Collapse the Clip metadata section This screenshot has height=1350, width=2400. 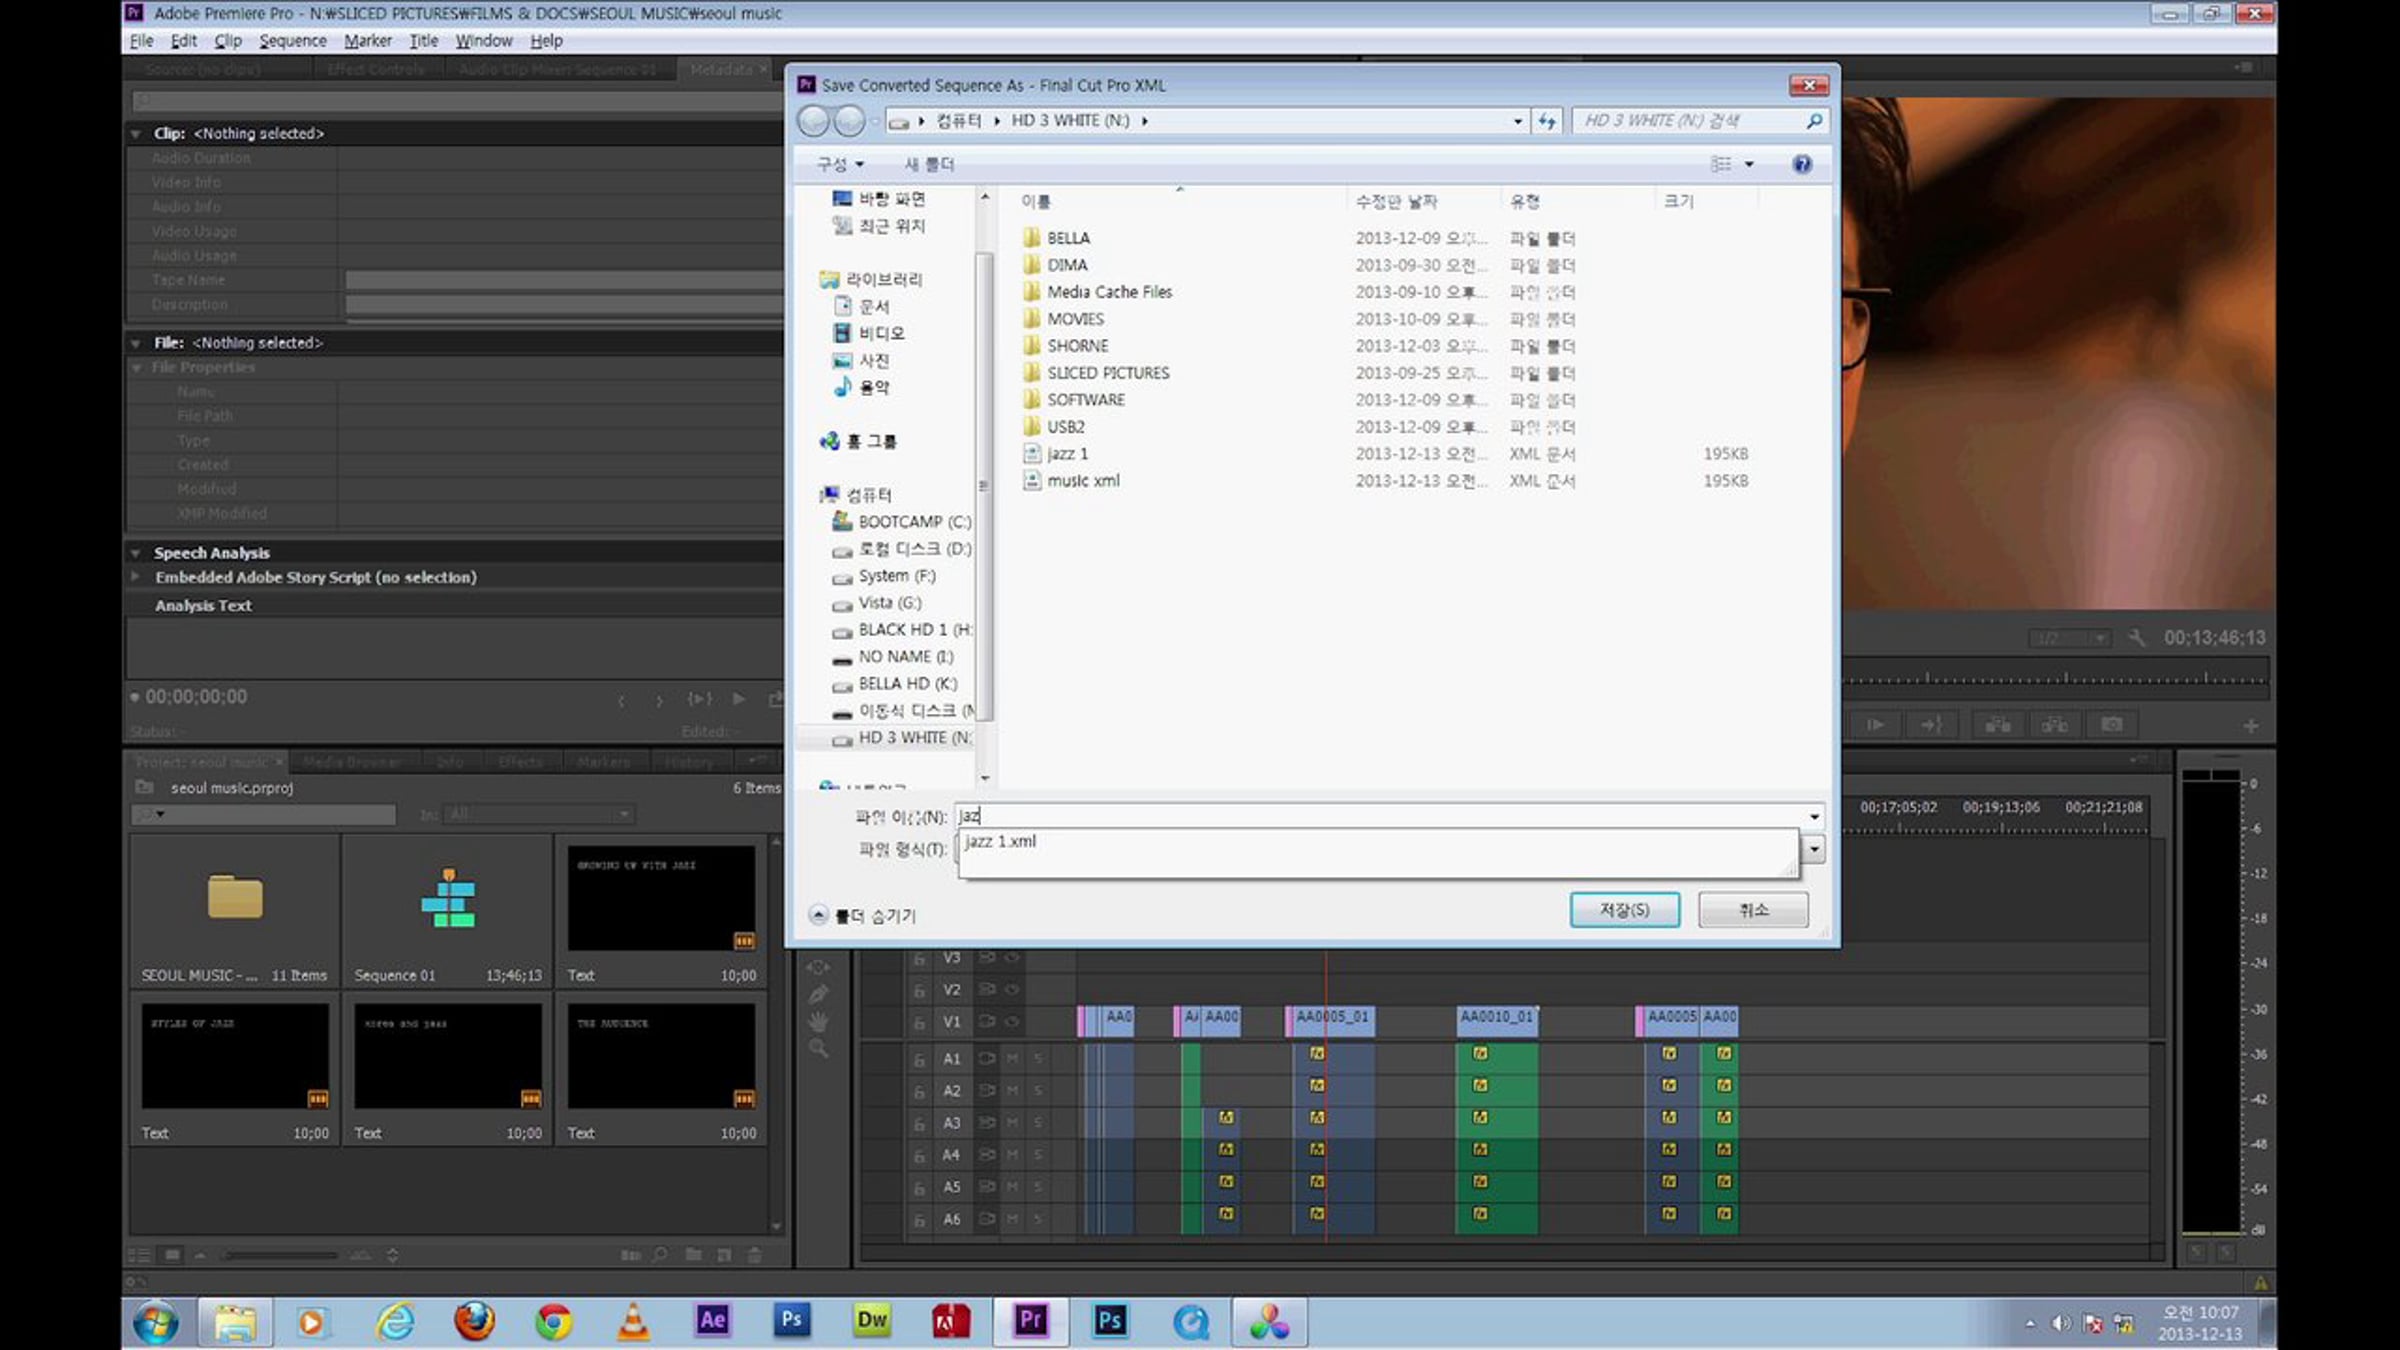(x=136, y=133)
